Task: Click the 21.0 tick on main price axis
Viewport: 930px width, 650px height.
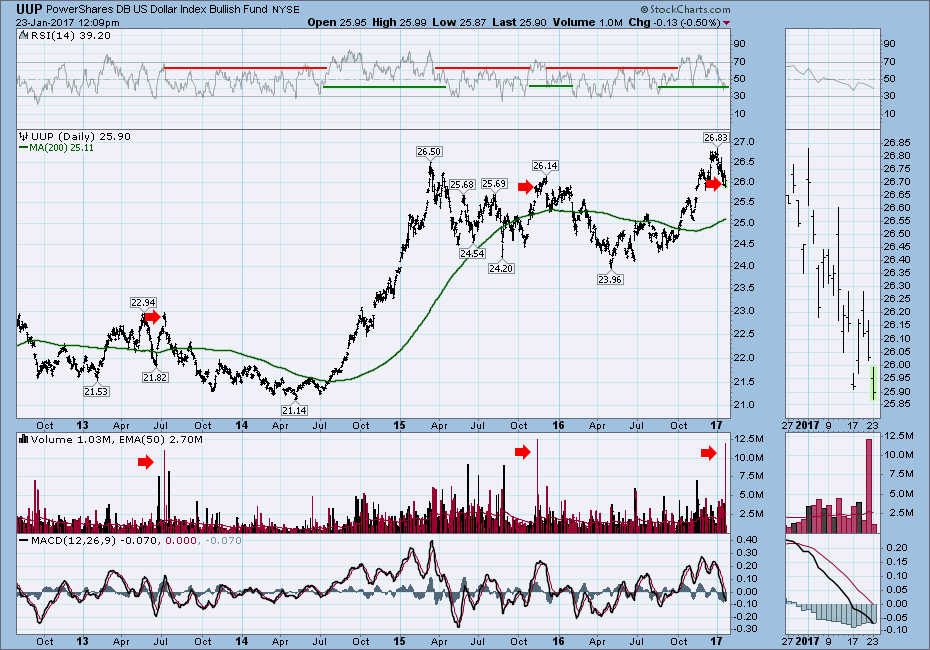Action: point(746,405)
